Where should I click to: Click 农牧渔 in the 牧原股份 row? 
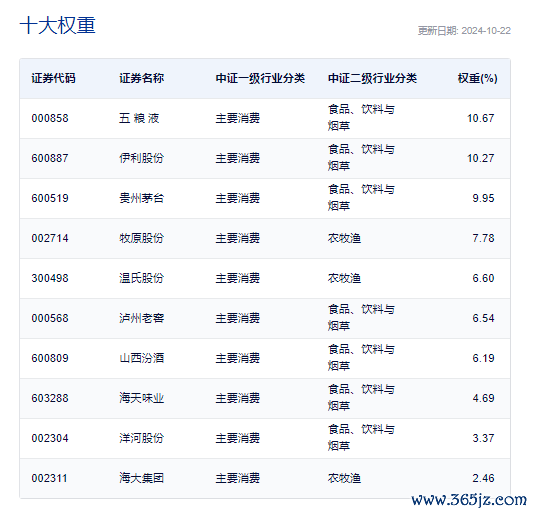click(344, 238)
